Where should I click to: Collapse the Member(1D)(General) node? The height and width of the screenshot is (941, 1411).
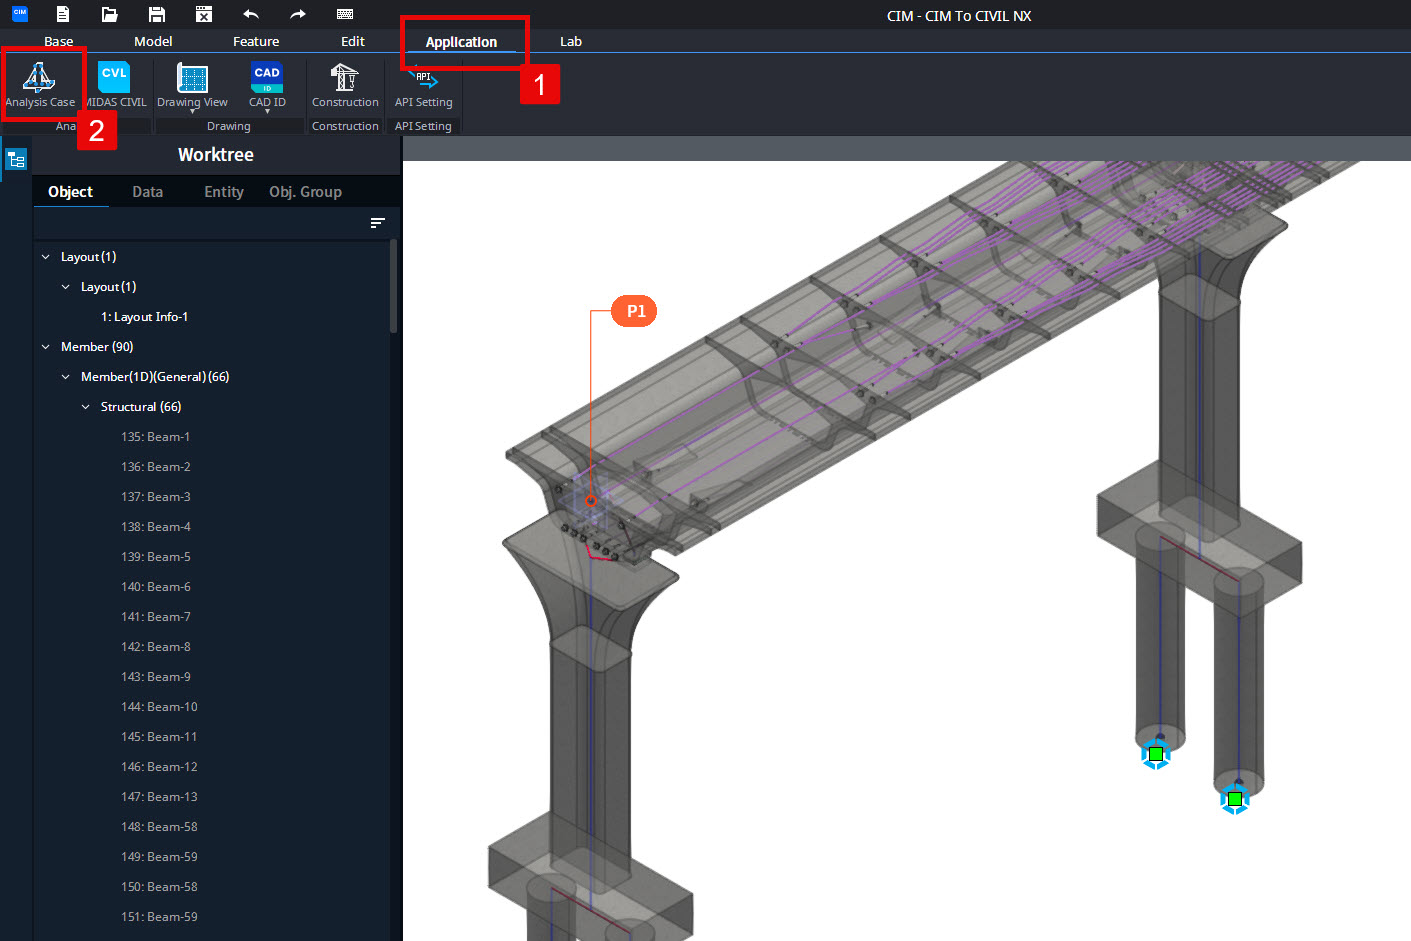pyautogui.click(x=64, y=376)
